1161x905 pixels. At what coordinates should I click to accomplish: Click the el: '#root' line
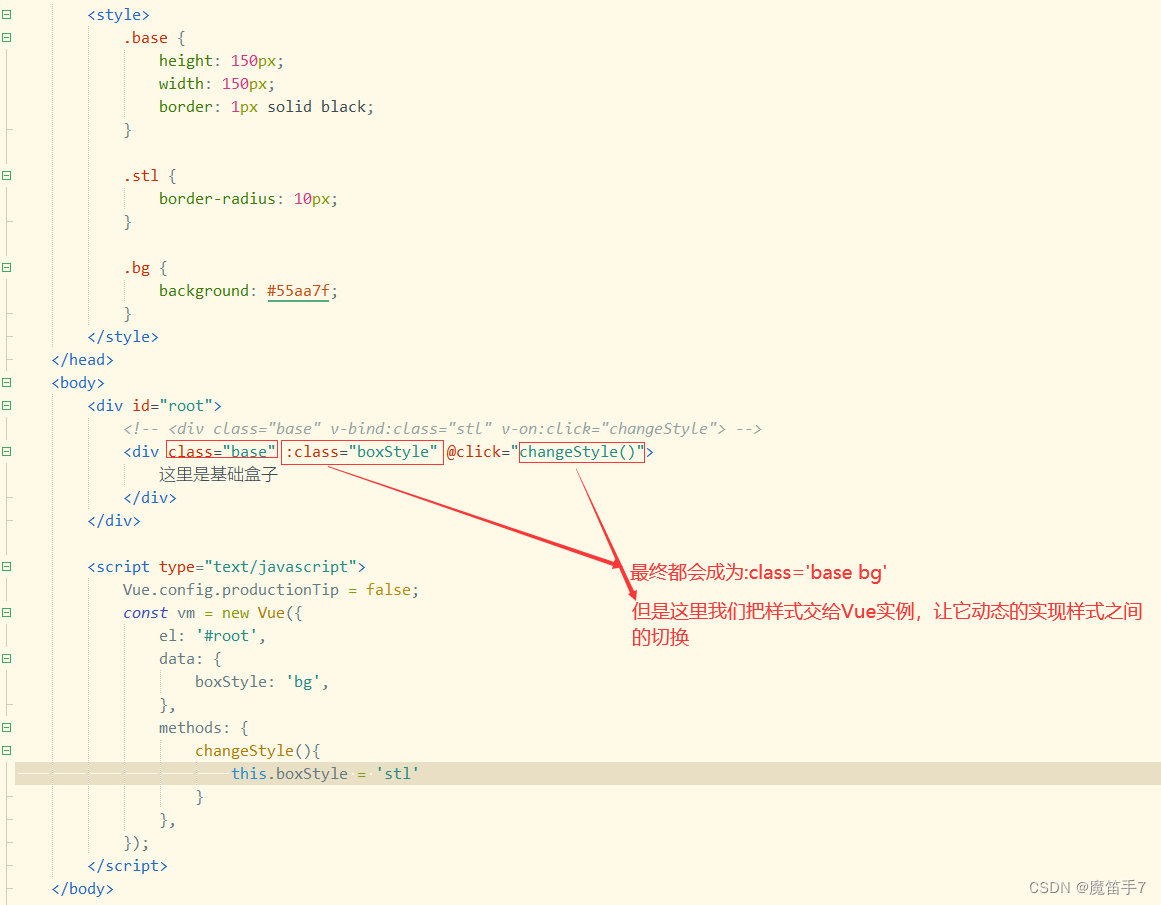coord(212,635)
